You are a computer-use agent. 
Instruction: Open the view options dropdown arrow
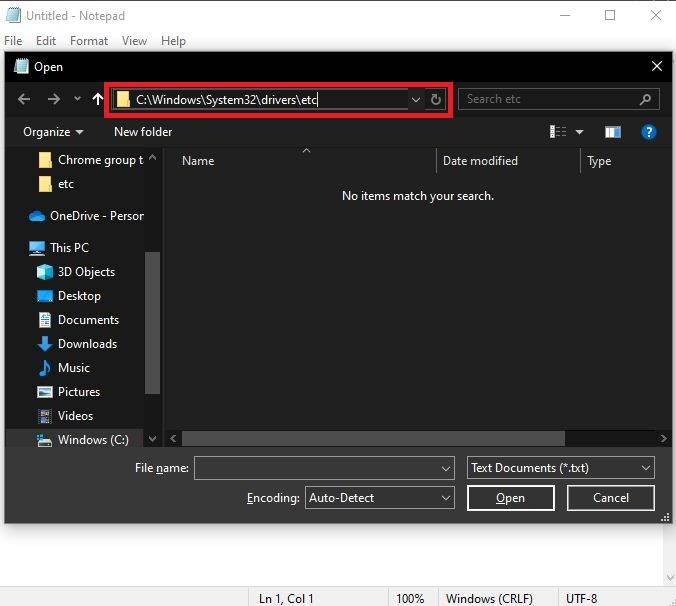pyautogui.click(x=579, y=132)
